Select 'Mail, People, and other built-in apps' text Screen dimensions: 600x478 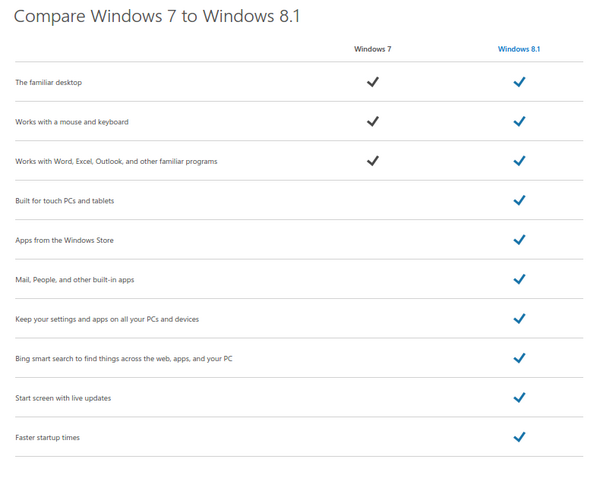click(x=75, y=279)
